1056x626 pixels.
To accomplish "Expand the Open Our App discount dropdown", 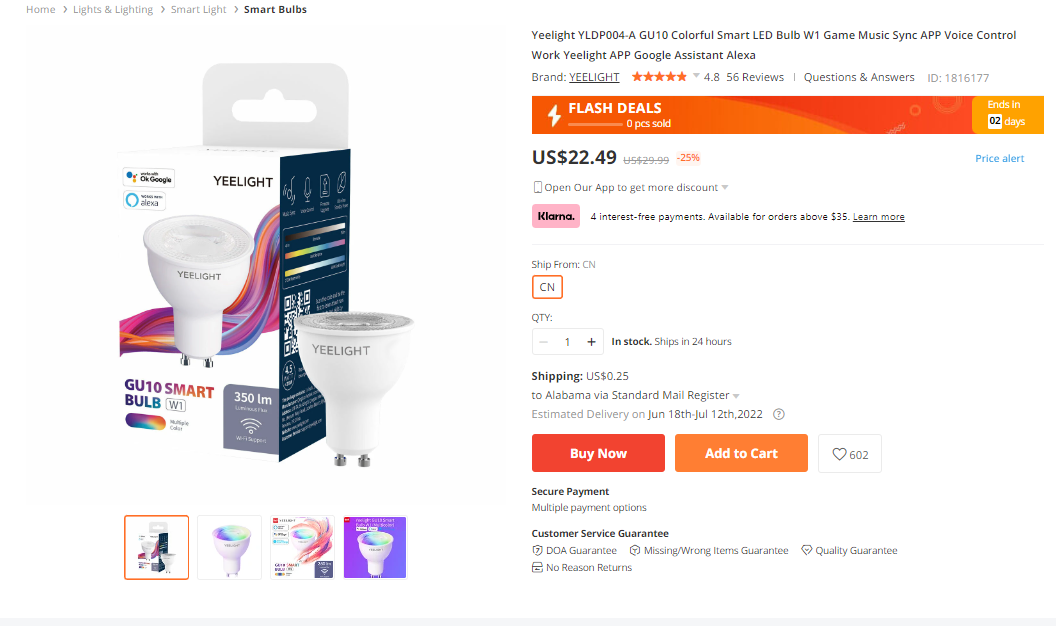I will (725, 188).
